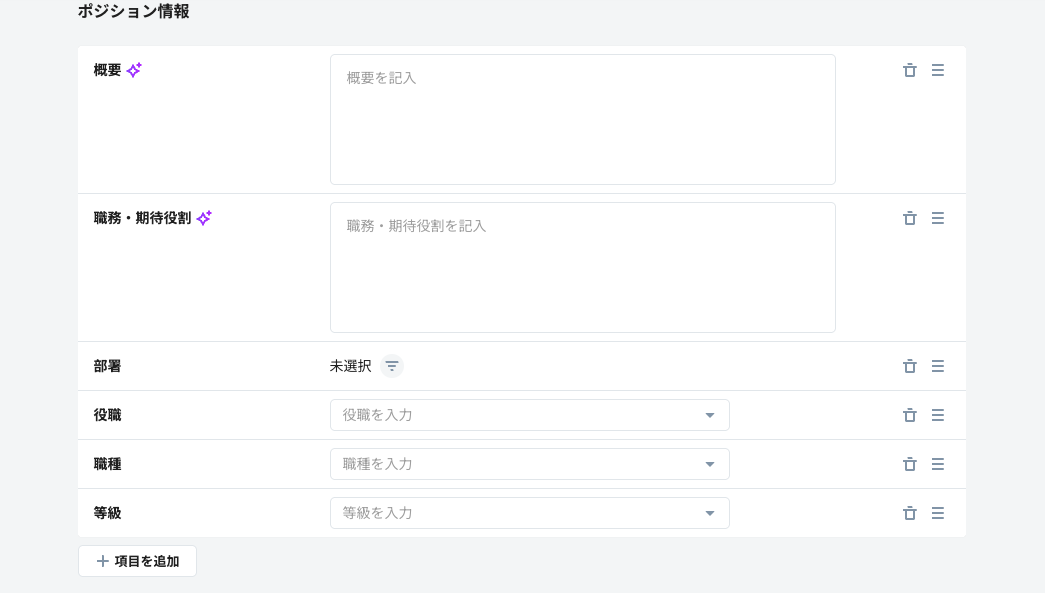Open the 部署 filter selector next to 未選択
This screenshot has width=1045, height=593.
click(392, 366)
